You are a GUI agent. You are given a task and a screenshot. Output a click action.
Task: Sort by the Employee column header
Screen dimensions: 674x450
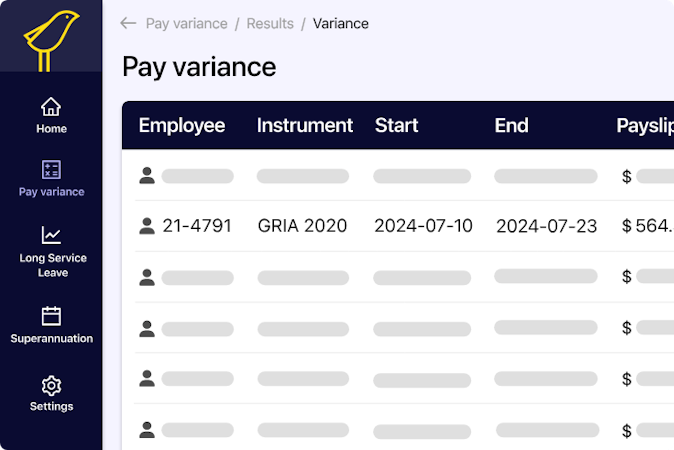pyautogui.click(x=182, y=125)
